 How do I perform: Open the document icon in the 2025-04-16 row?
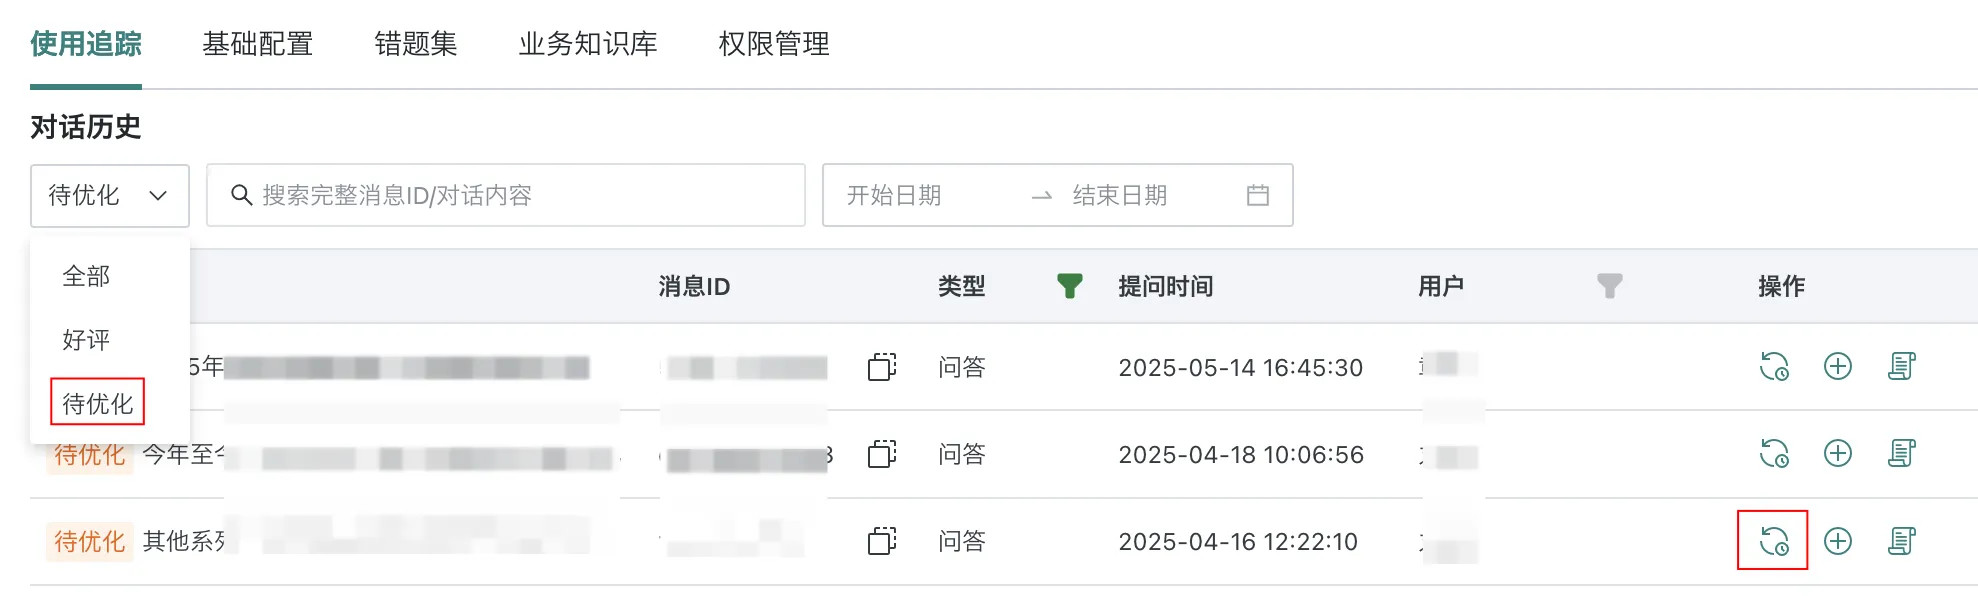(x=1901, y=541)
